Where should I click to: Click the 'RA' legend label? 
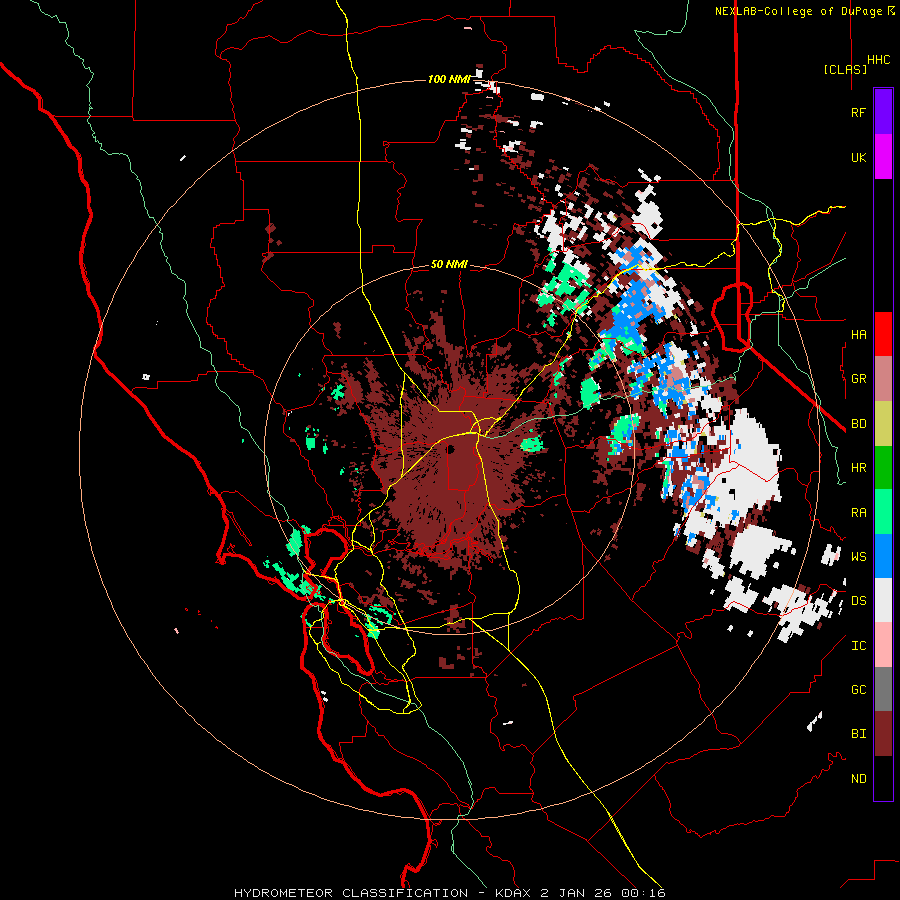[858, 513]
